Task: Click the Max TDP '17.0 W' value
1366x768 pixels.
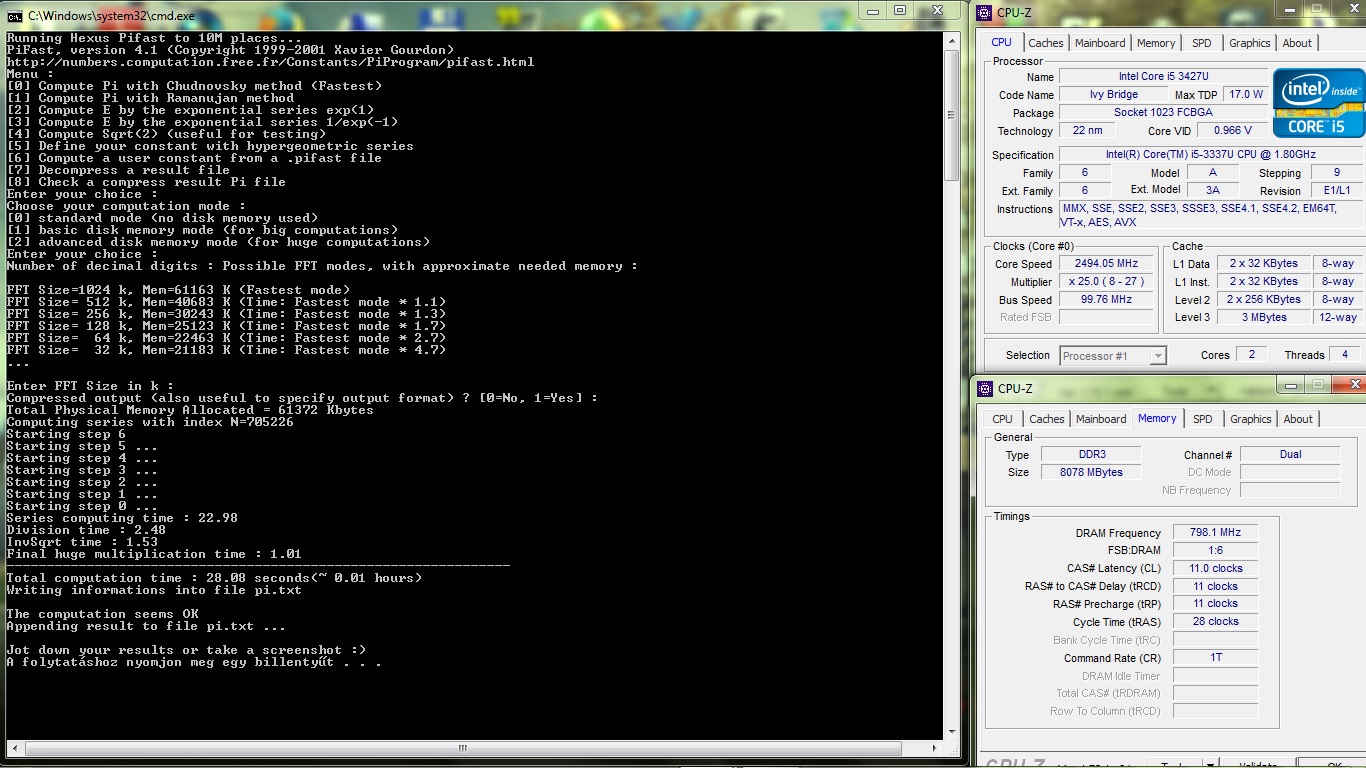Action: click(1245, 95)
